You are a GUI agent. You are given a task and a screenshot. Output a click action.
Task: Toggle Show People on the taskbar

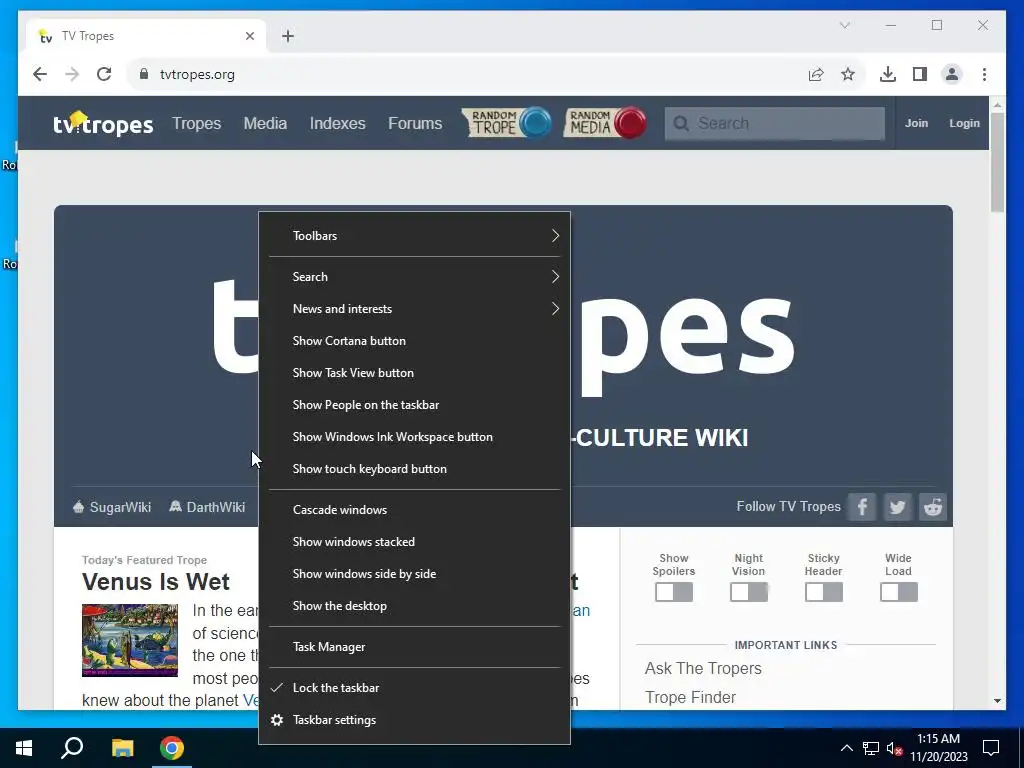point(415,405)
